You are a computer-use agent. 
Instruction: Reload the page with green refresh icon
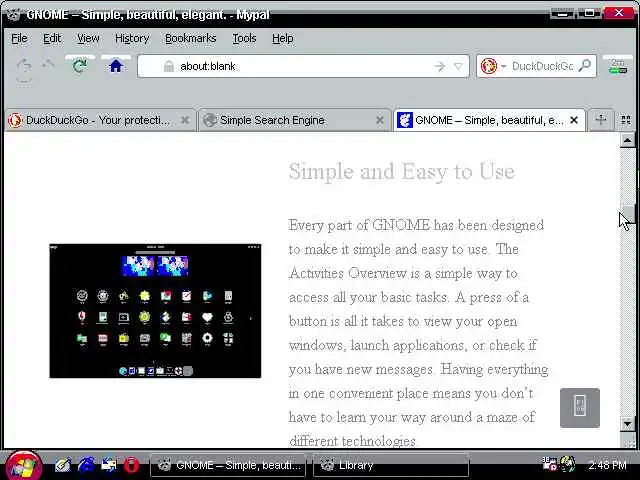coord(80,66)
